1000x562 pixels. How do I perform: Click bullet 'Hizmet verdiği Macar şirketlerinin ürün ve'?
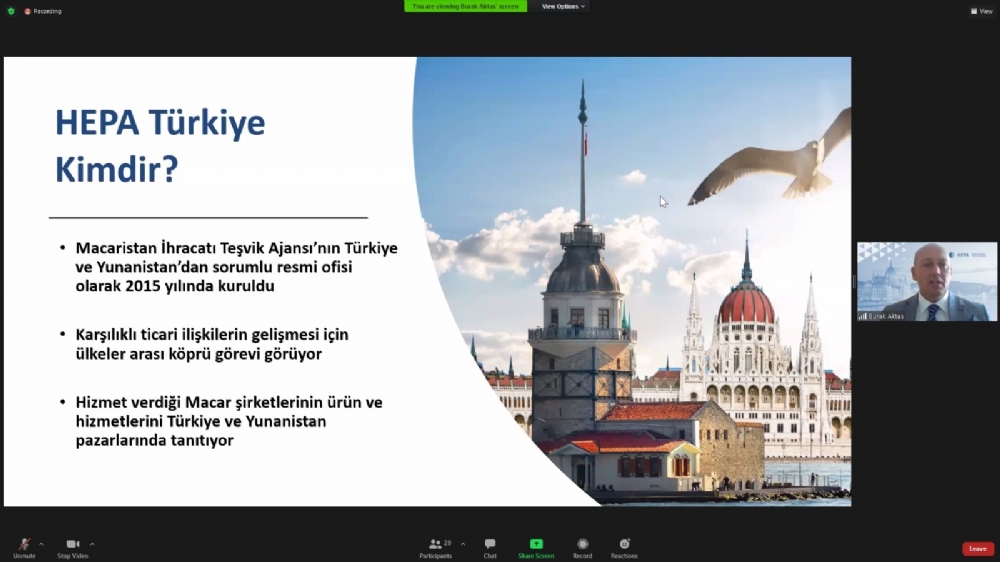229,421
